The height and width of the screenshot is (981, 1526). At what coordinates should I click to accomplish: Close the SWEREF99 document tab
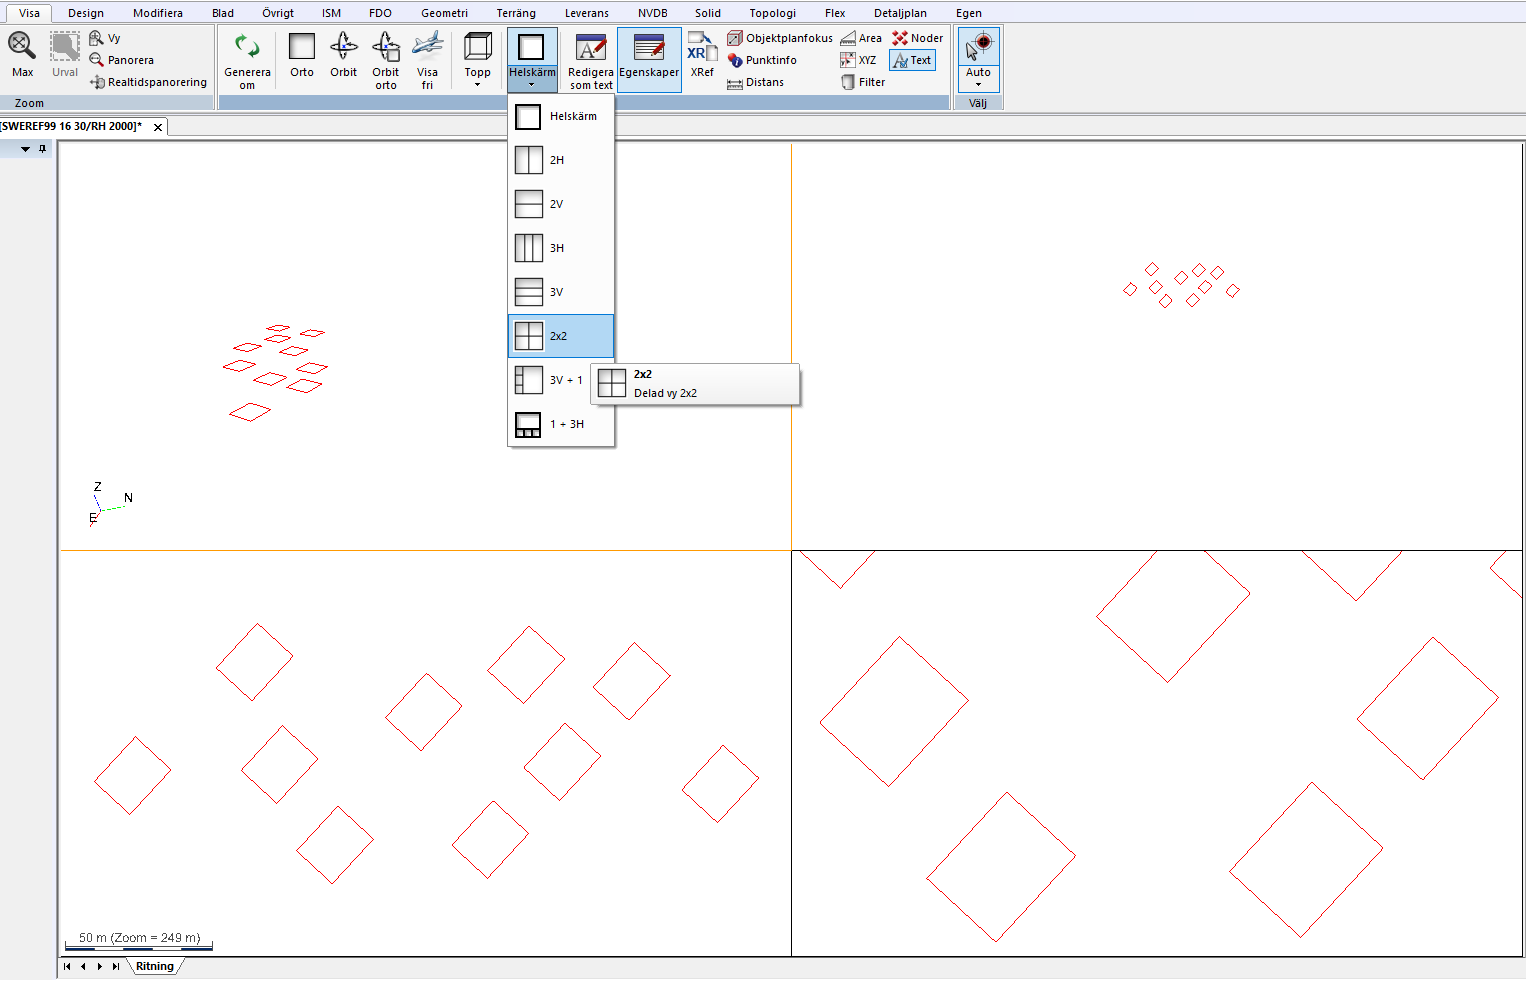(158, 127)
